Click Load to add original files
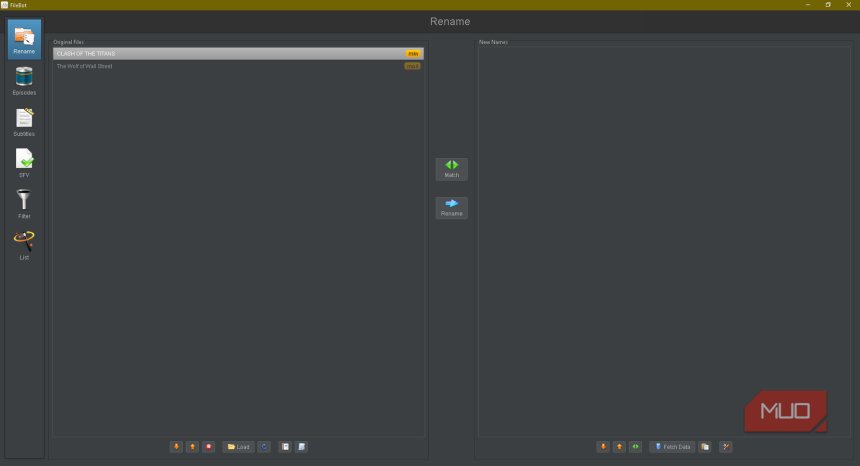Screen dimensions: 860x466 [238, 447]
